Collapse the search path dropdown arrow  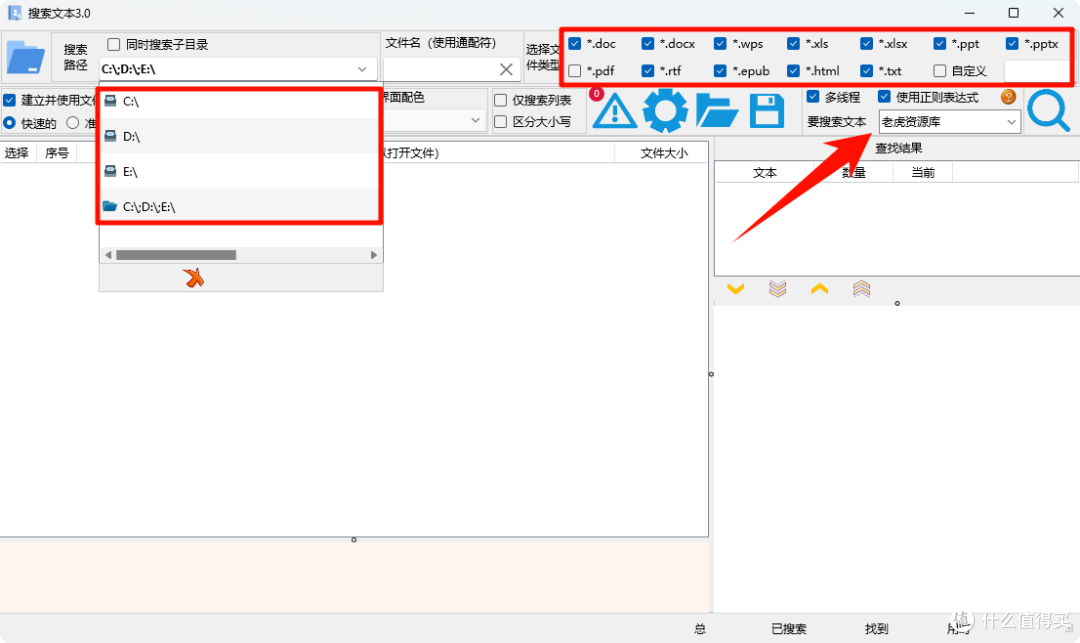(362, 70)
